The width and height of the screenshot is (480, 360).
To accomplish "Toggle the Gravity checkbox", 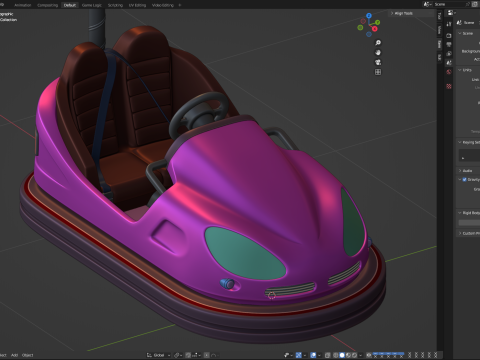I will click(464, 179).
